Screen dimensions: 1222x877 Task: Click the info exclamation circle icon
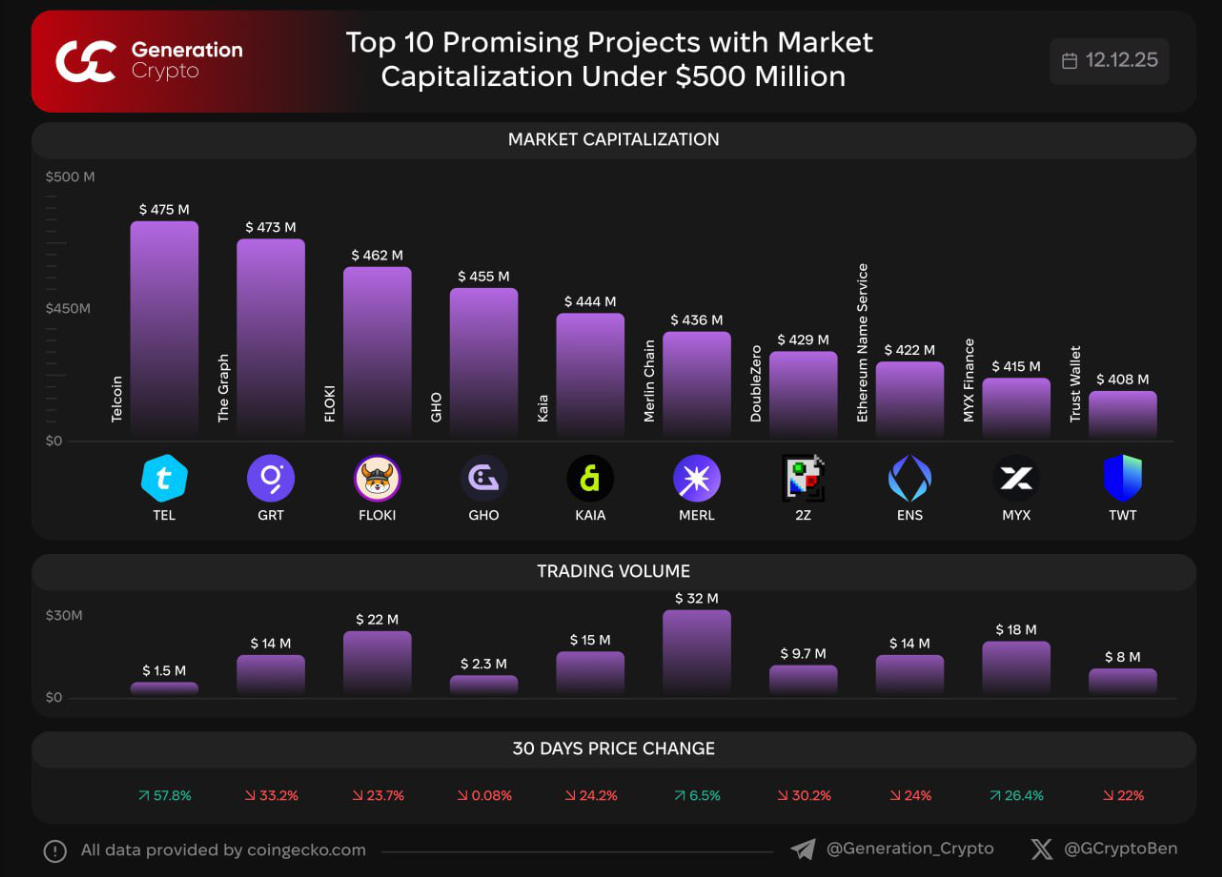coord(55,851)
